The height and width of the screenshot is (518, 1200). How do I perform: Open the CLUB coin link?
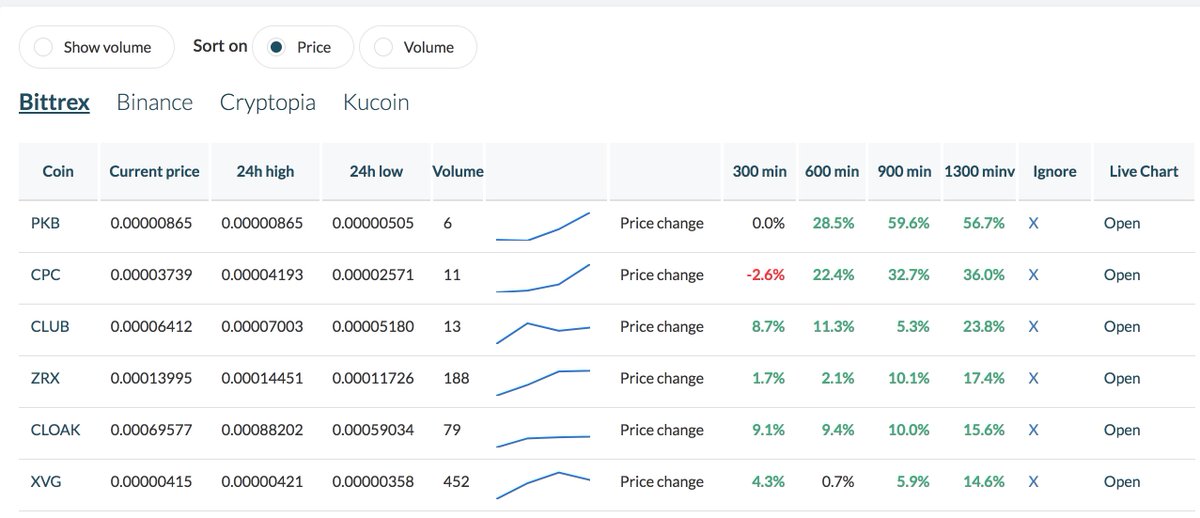point(51,327)
